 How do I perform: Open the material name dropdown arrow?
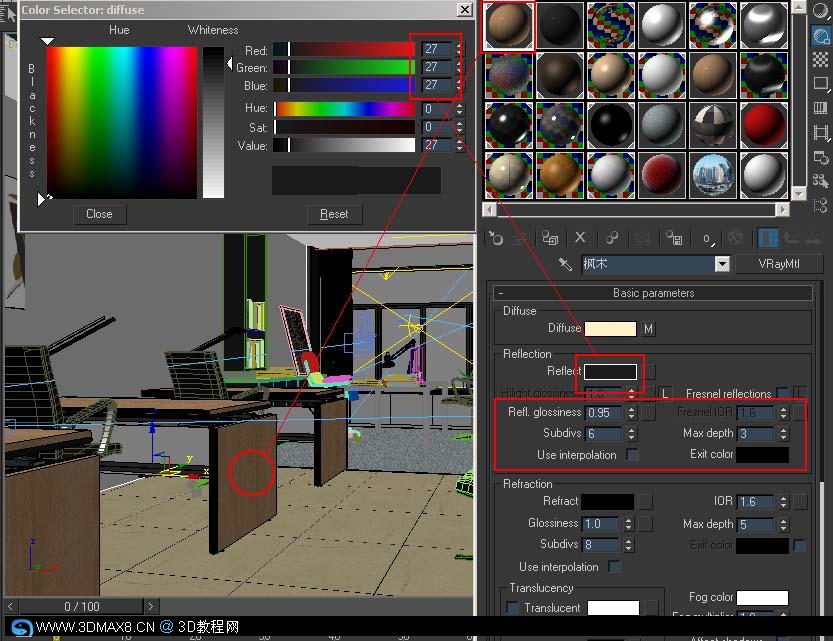pos(721,264)
